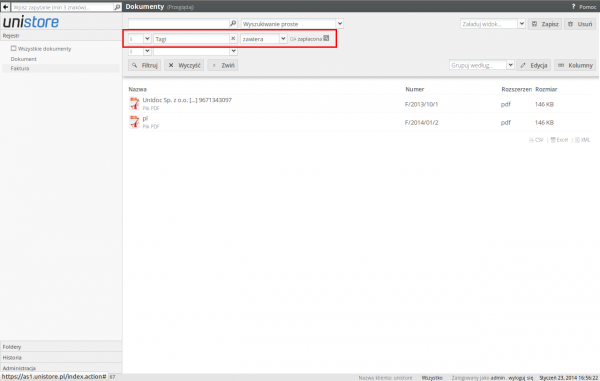Image resolution: width=600 pixels, height=381 pixels.
Task: Open Help via the question mark icon
Action: (573, 7)
